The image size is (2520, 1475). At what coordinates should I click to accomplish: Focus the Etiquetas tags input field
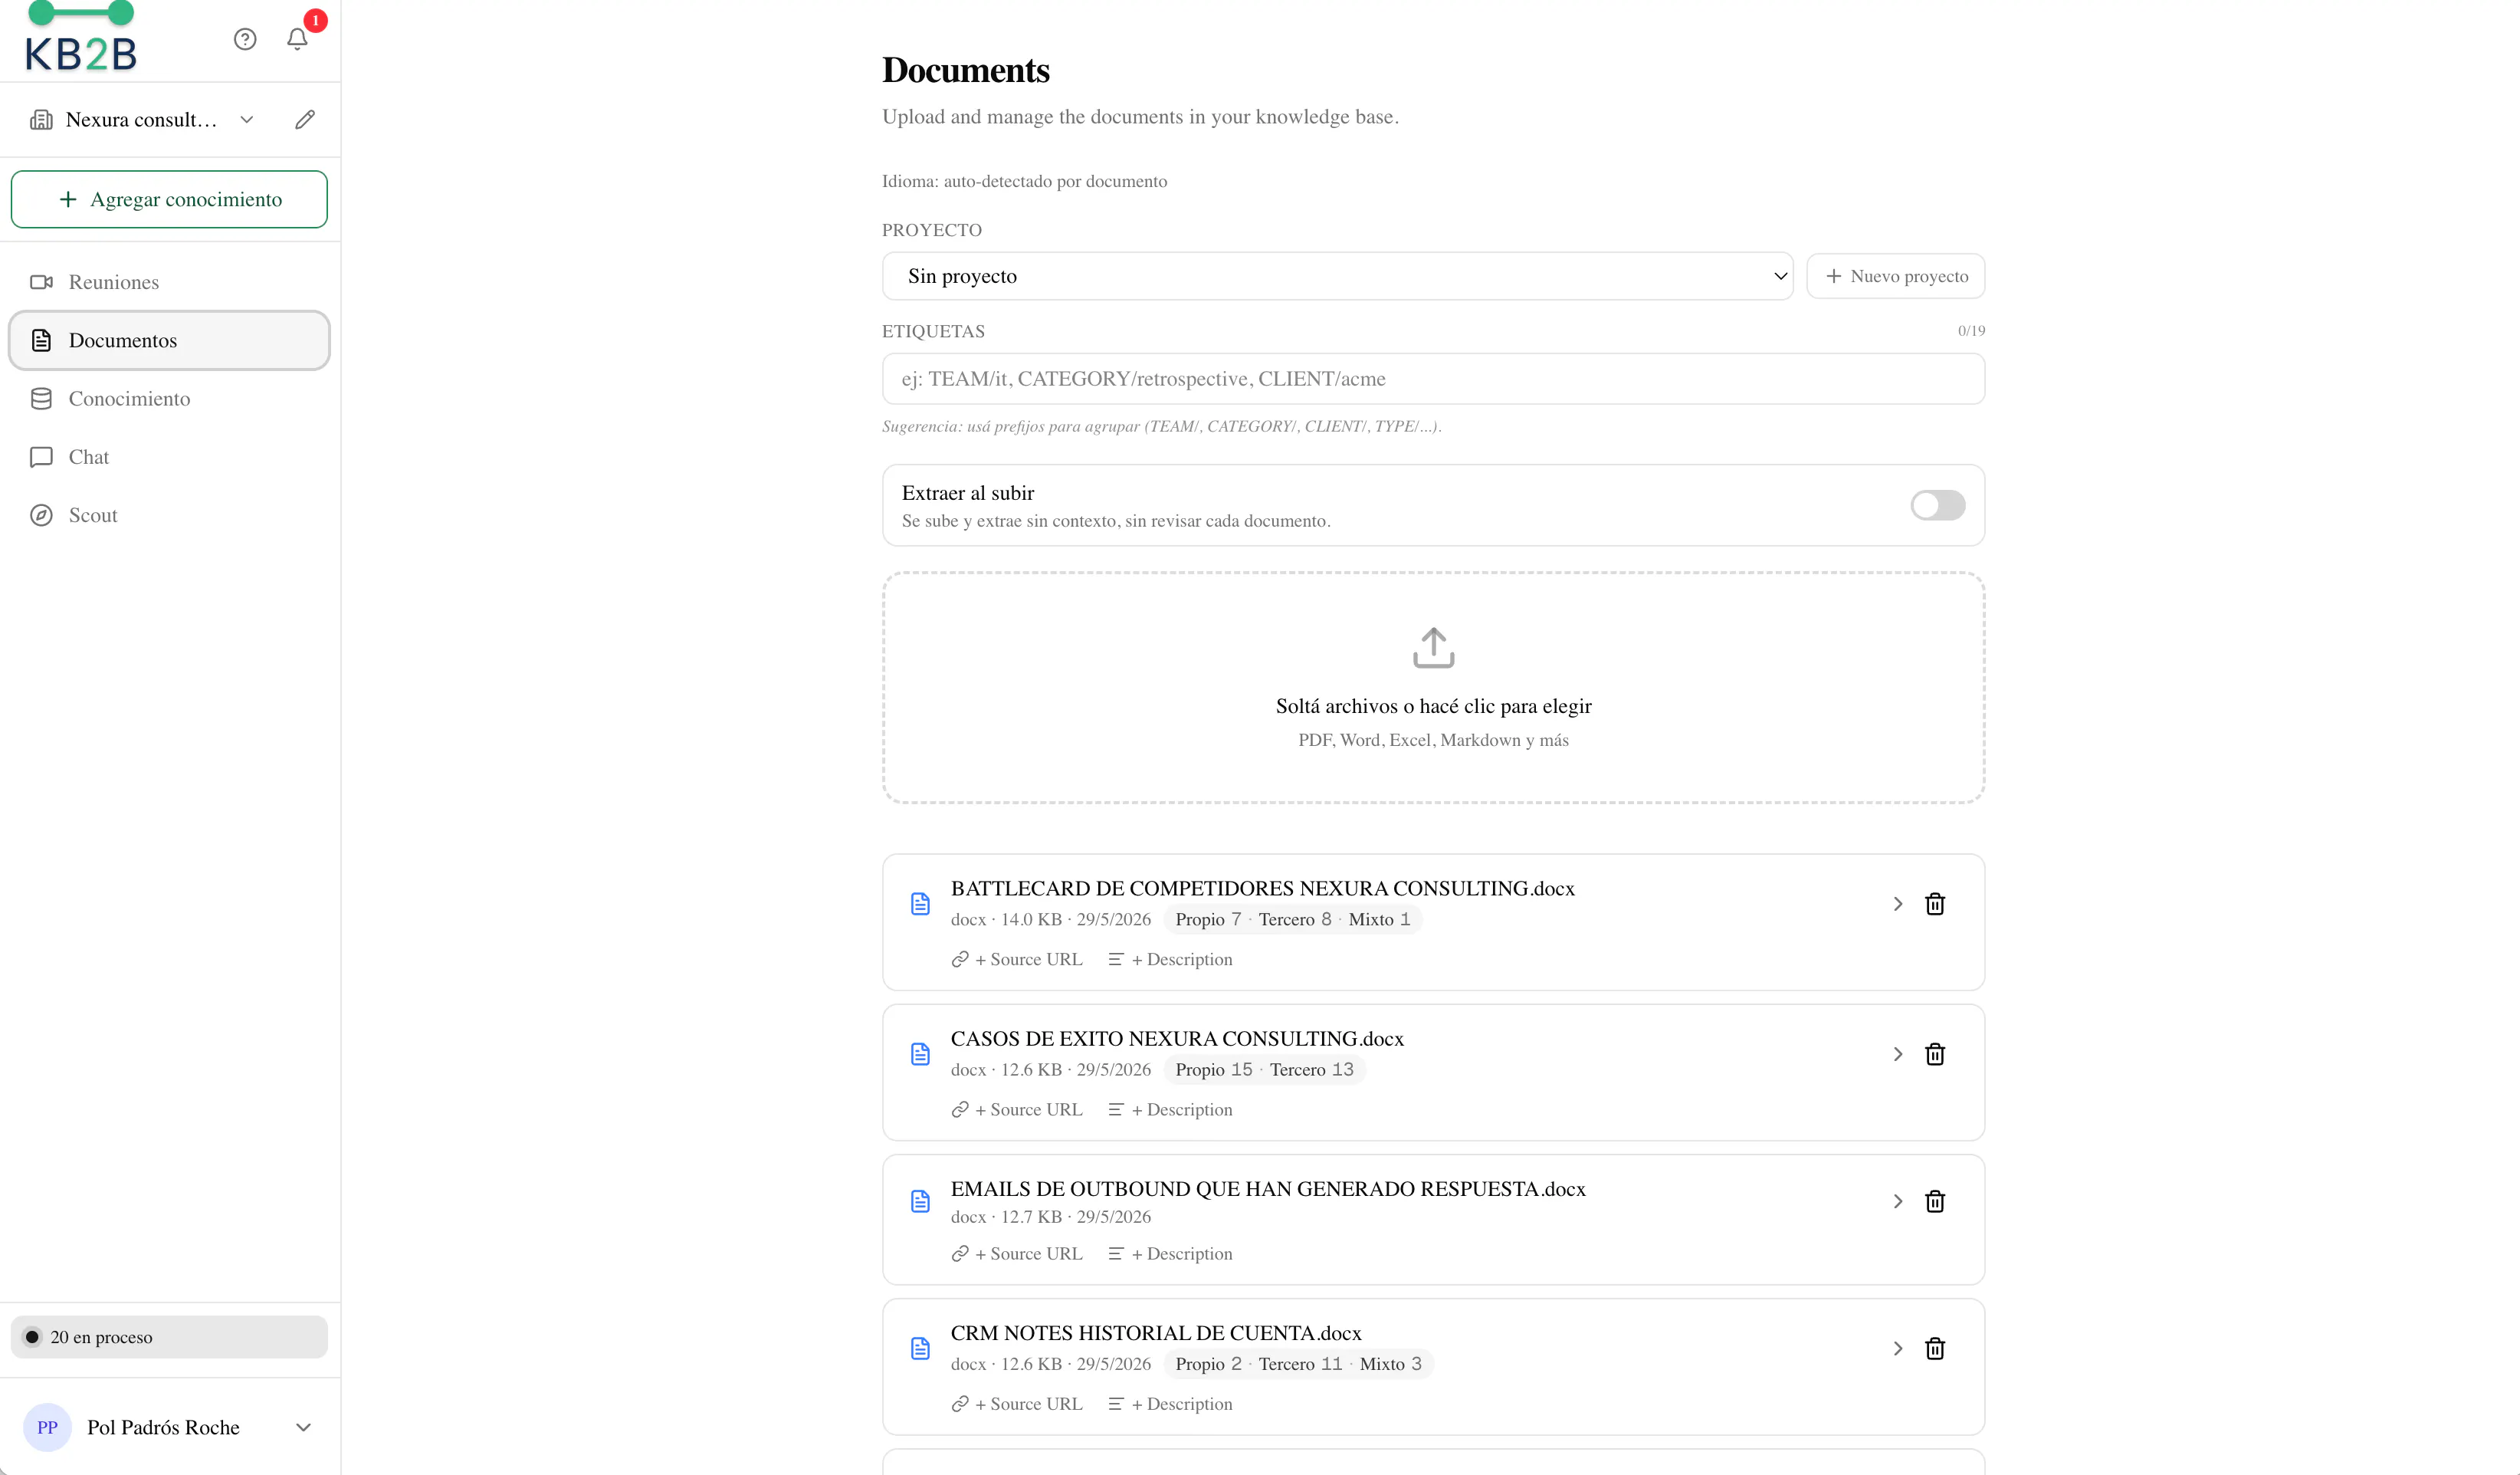tap(1433, 379)
